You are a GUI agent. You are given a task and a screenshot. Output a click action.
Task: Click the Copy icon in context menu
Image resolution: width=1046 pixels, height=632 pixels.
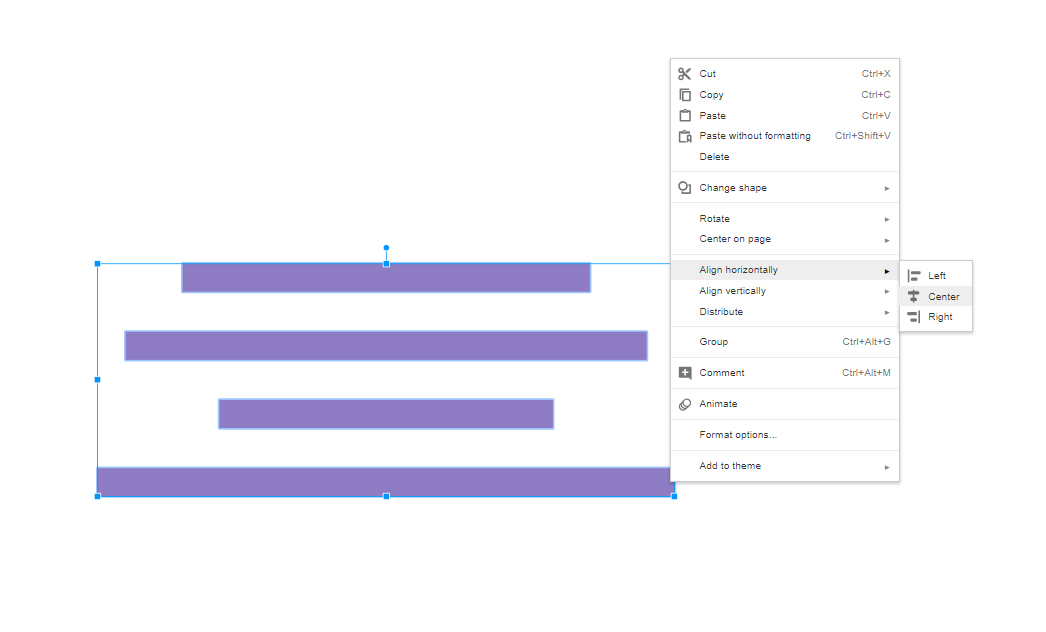[x=685, y=95]
